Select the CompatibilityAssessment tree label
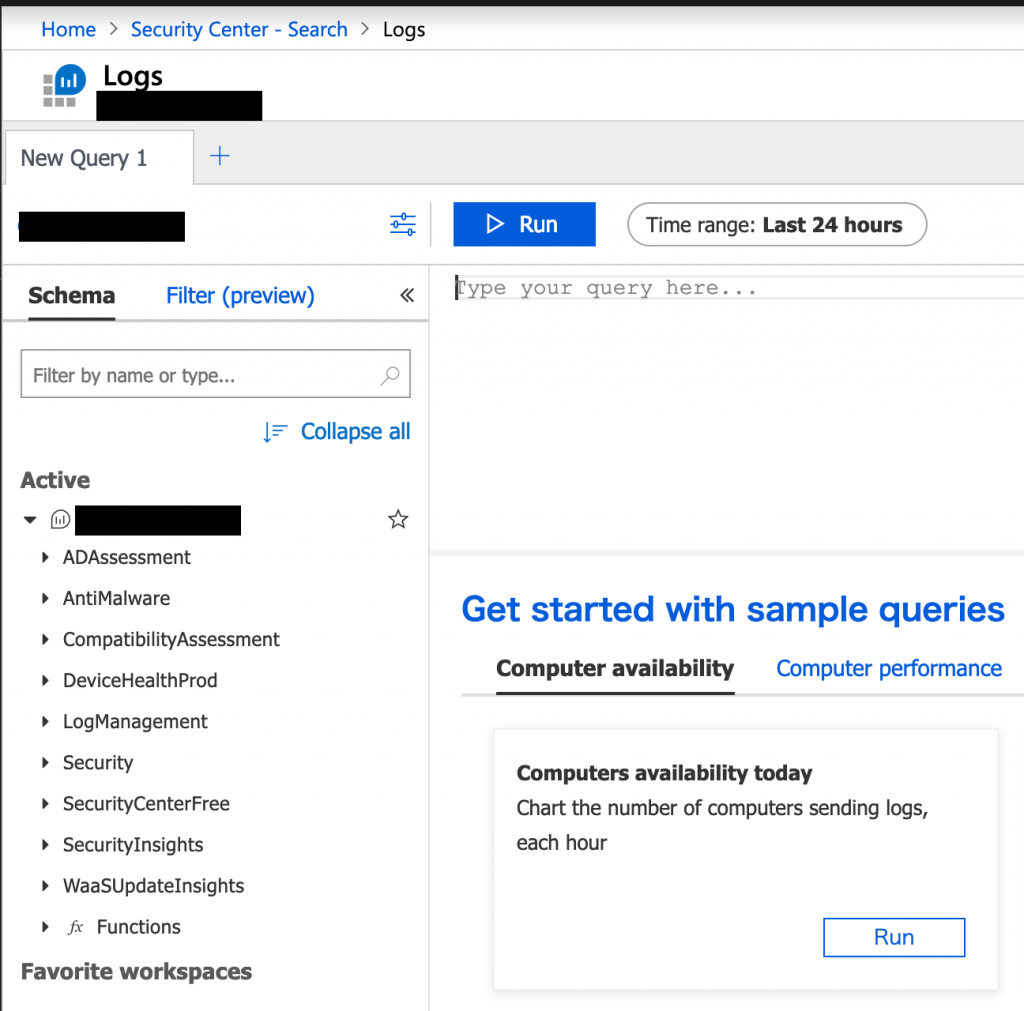1024x1011 pixels. 171,639
